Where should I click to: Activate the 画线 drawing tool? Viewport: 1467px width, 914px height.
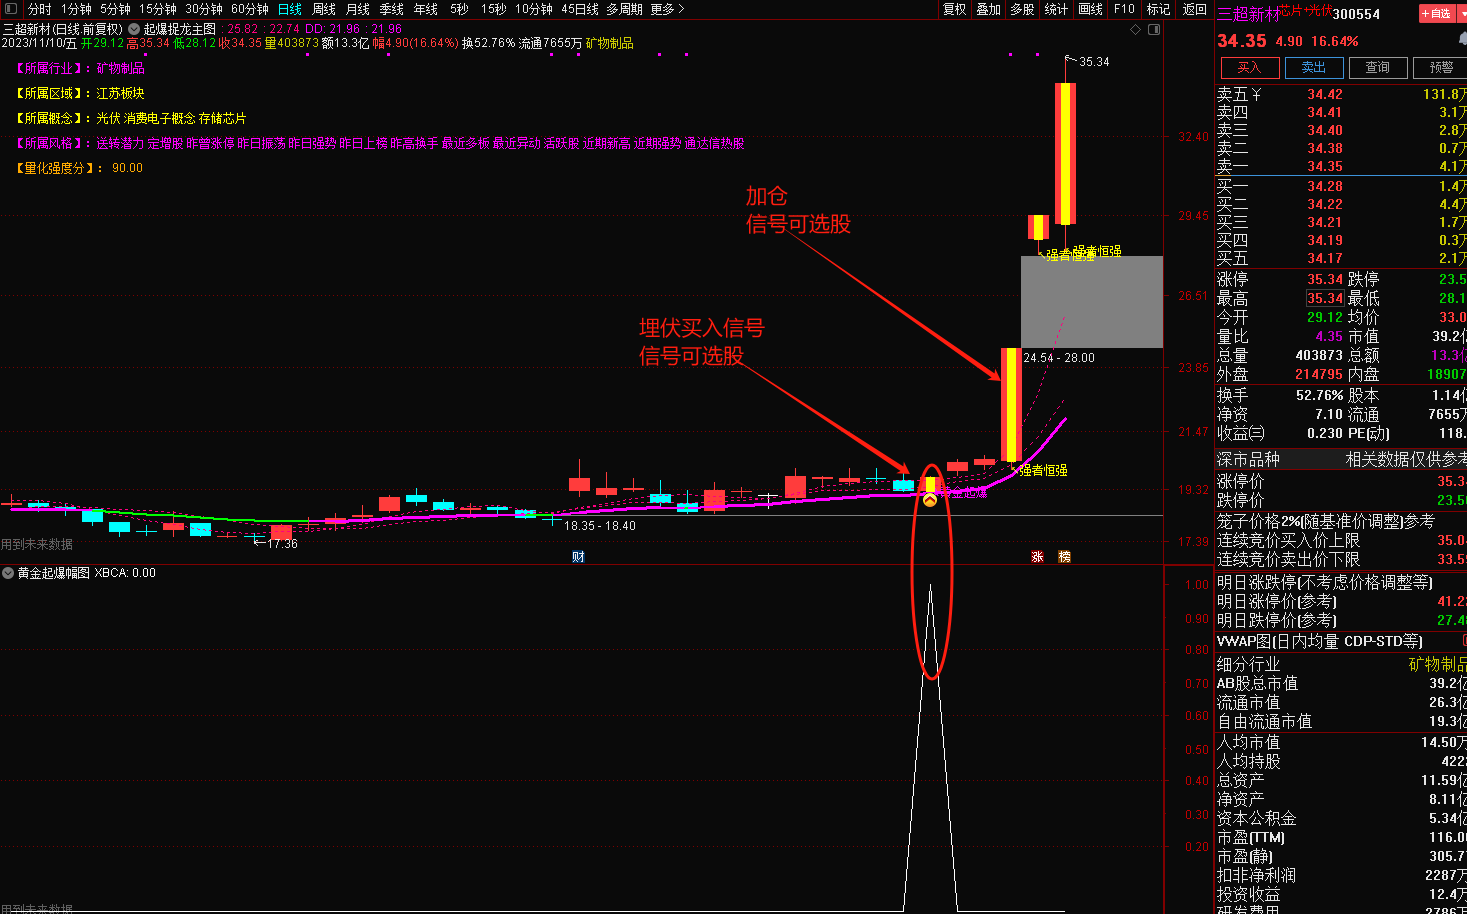point(1091,9)
